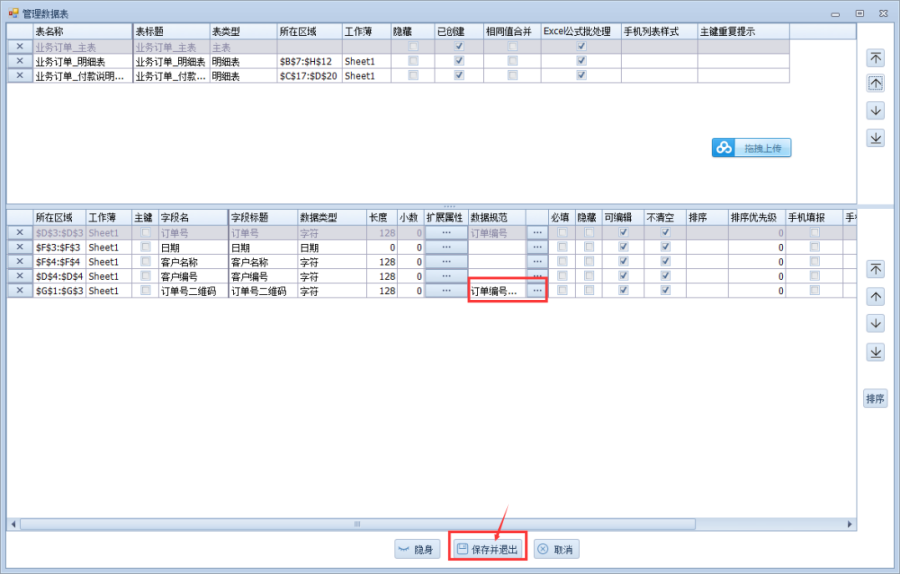Open 数据类型 cell of 客户编号 row
Screen dimensions: 900x574
point(331,276)
